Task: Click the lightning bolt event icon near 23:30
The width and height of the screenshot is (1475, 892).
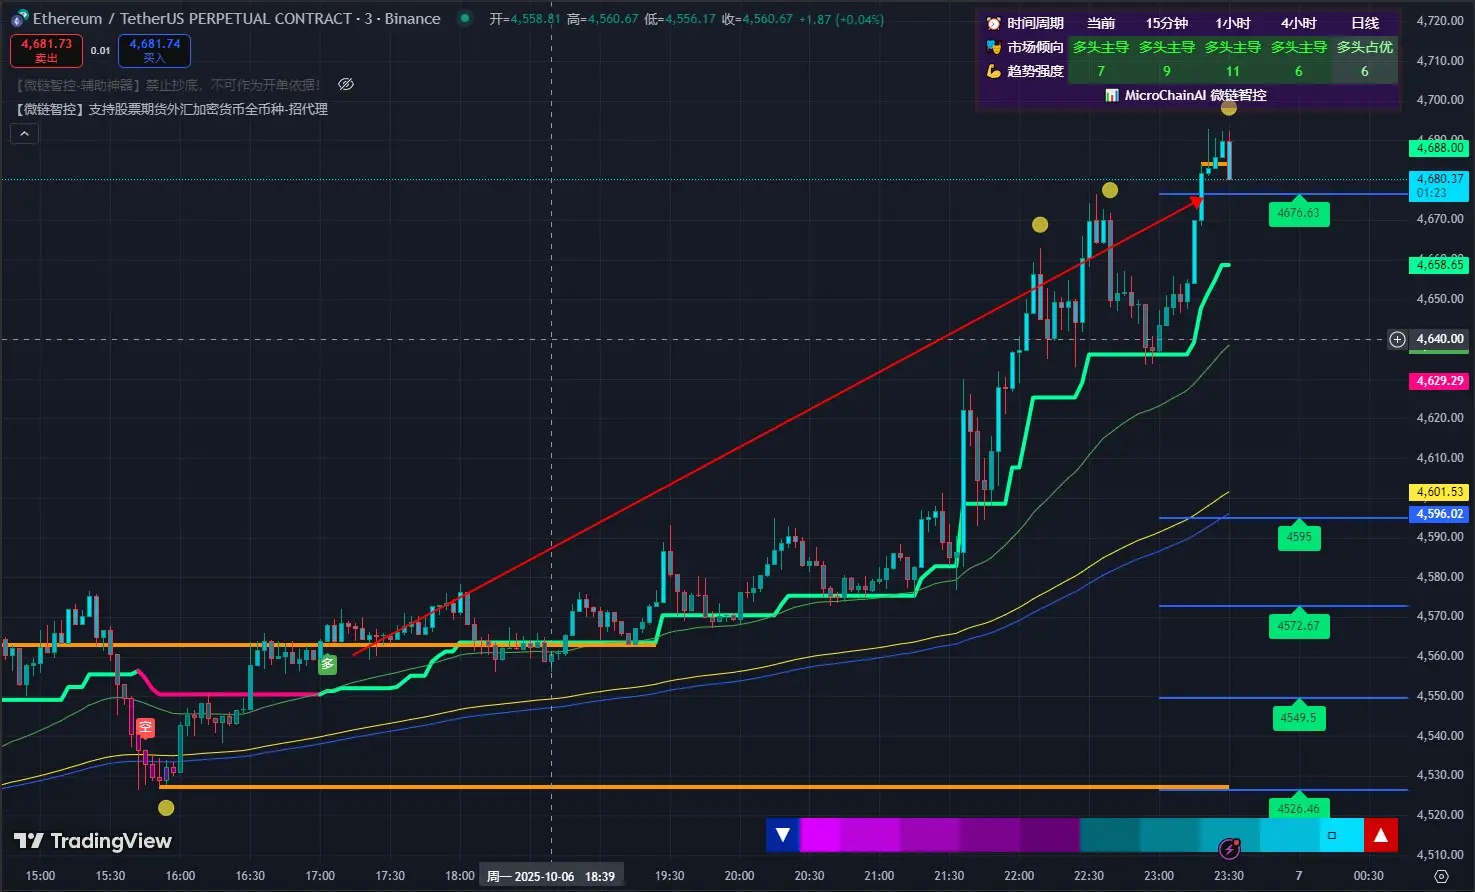Action: click(1230, 849)
